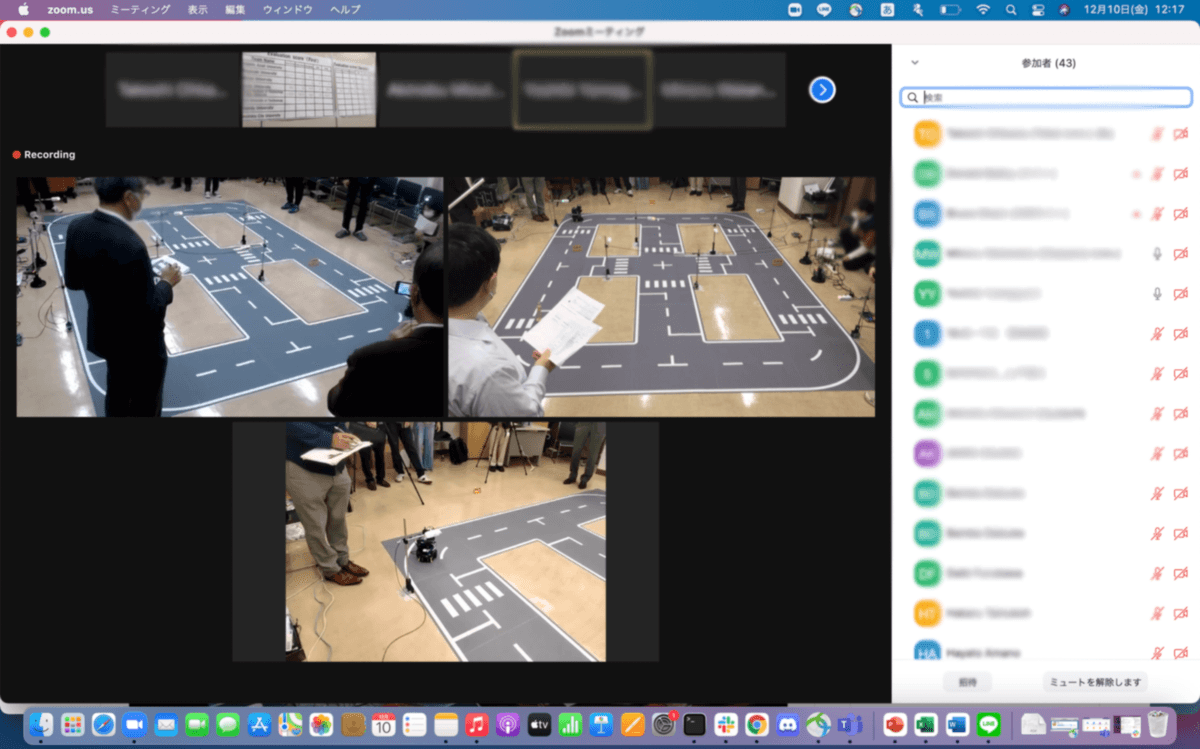Click the blue next-arrow for more video thumbnails
The image size is (1200, 749).
click(x=822, y=90)
